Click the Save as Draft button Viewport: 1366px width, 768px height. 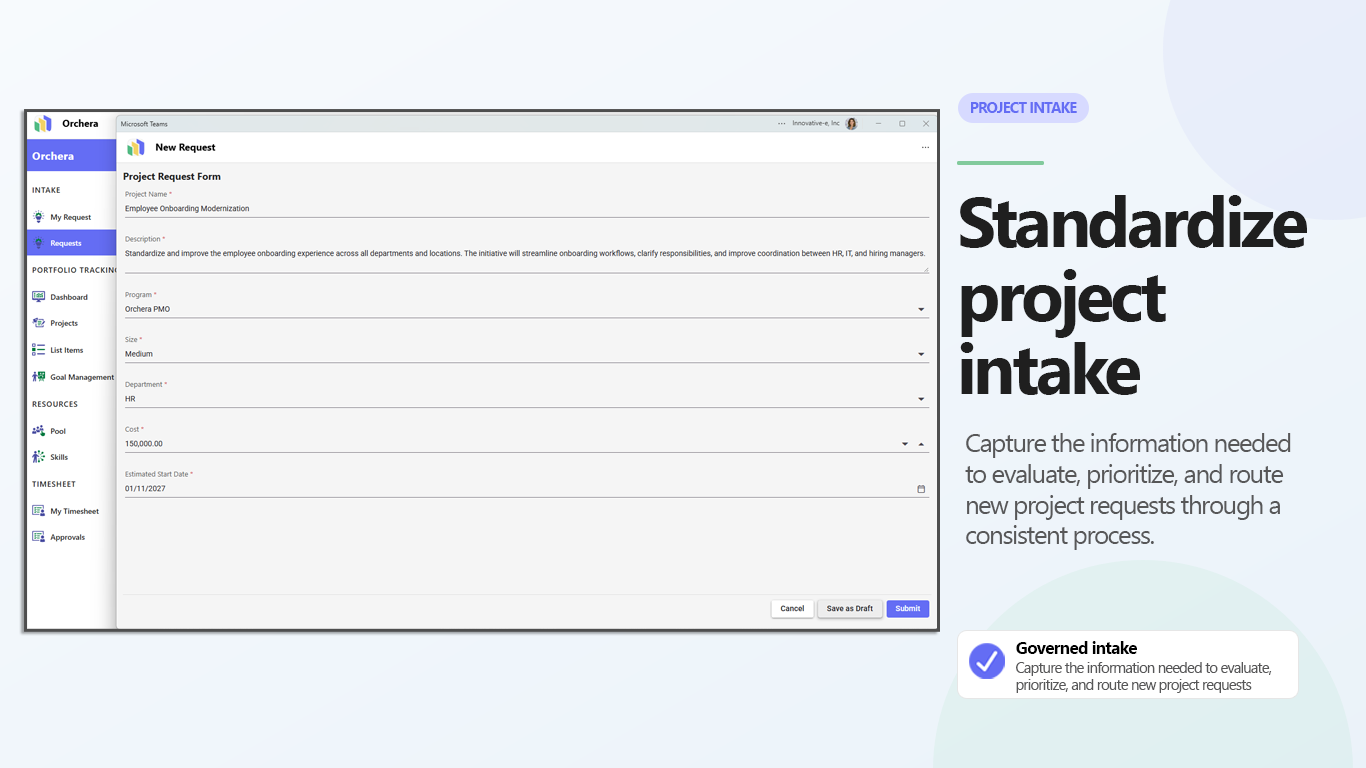tap(850, 609)
